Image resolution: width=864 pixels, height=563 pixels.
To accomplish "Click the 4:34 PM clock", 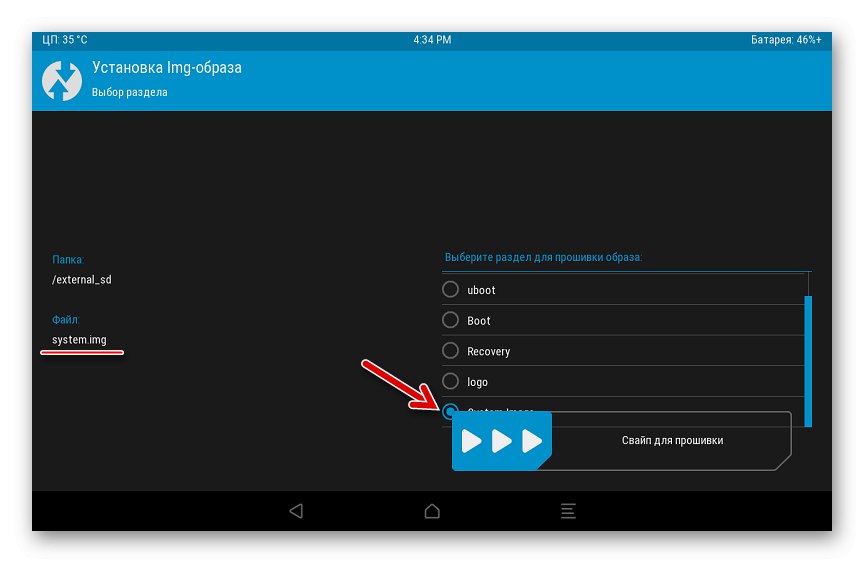I will (432, 40).
